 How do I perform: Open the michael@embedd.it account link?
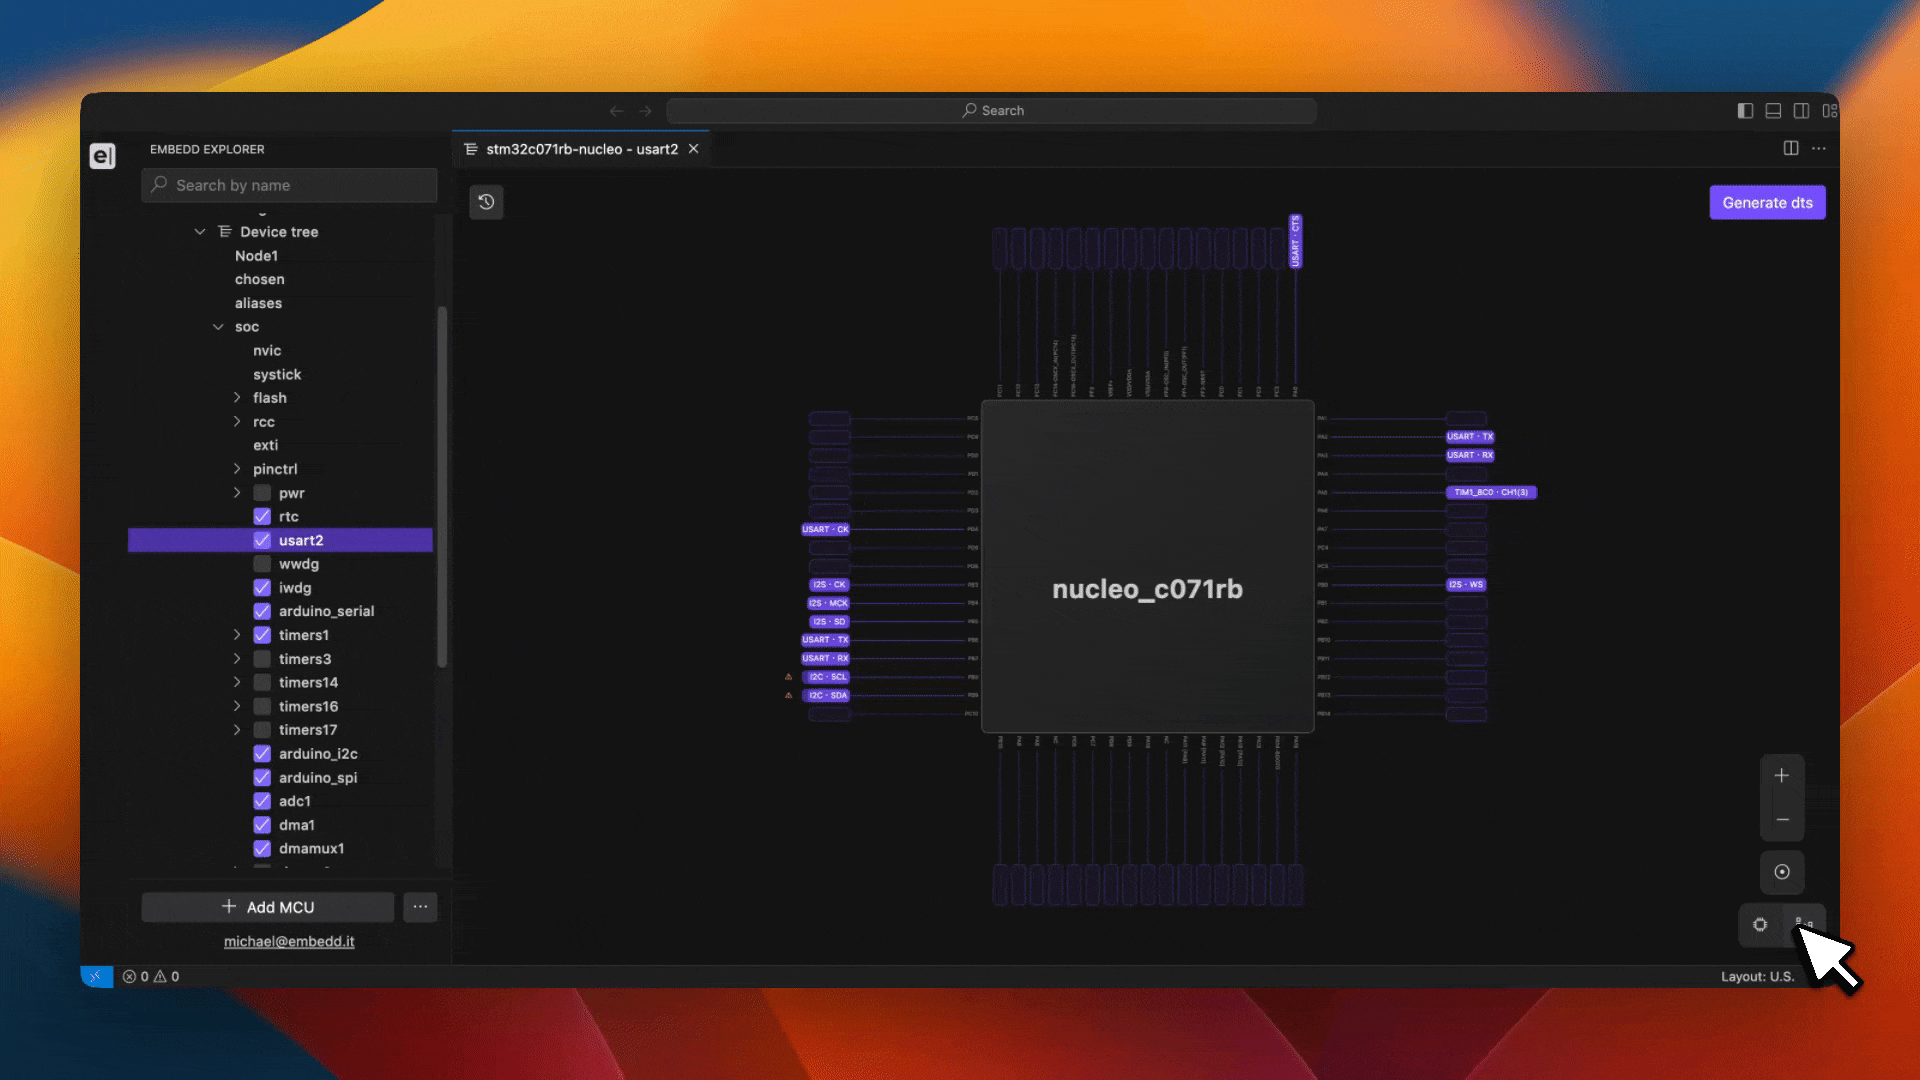(288, 941)
